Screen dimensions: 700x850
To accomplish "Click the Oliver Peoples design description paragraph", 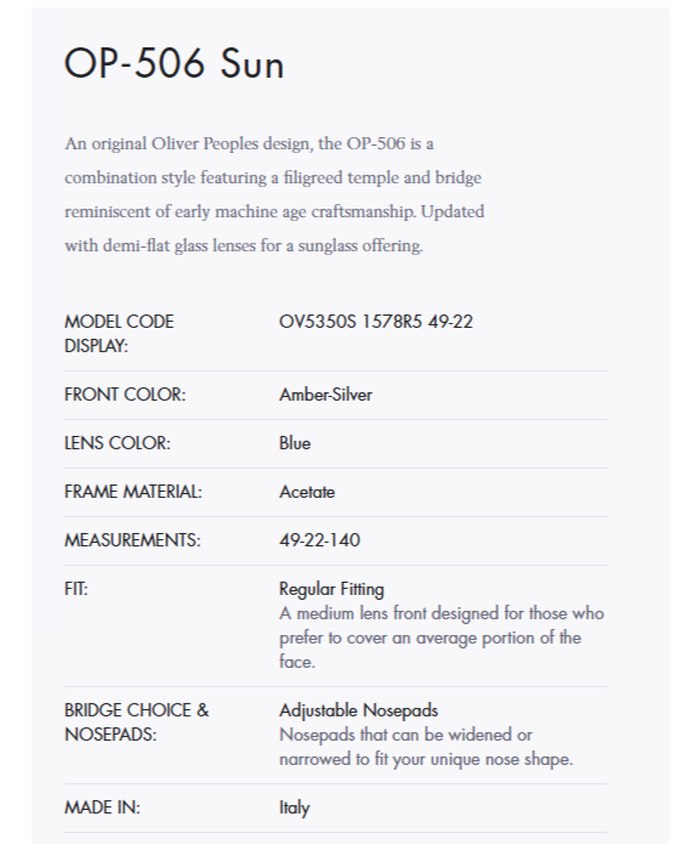I will point(274,194).
